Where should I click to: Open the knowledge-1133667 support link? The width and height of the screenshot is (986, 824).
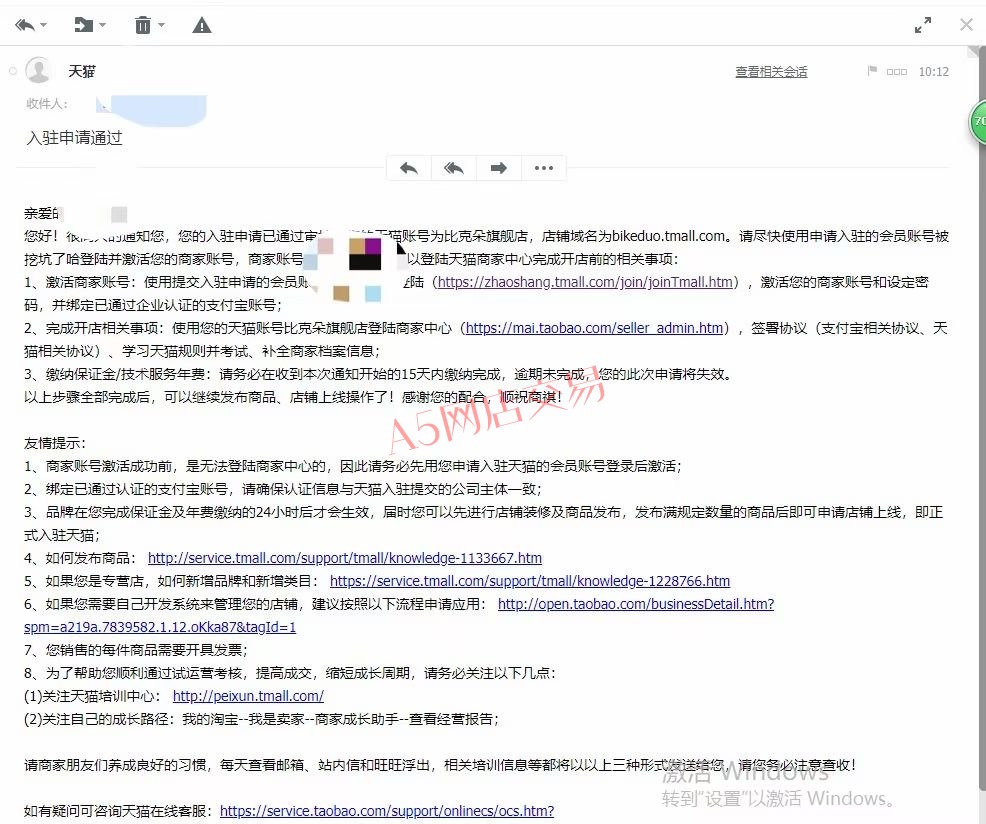coord(345,558)
